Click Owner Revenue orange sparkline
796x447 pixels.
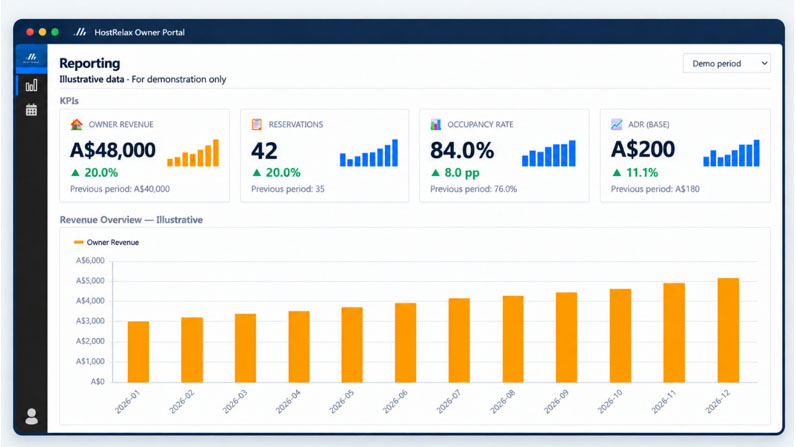(193, 153)
